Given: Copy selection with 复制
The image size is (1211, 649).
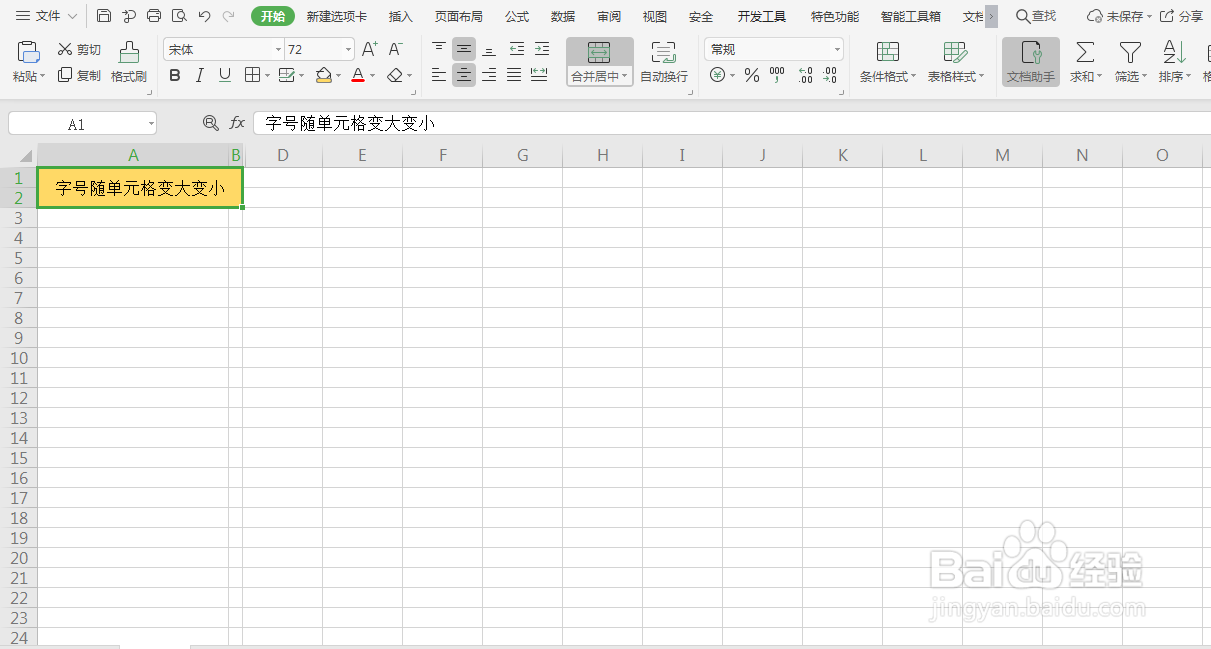Looking at the screenshot, I should click(x=80, y=75).
